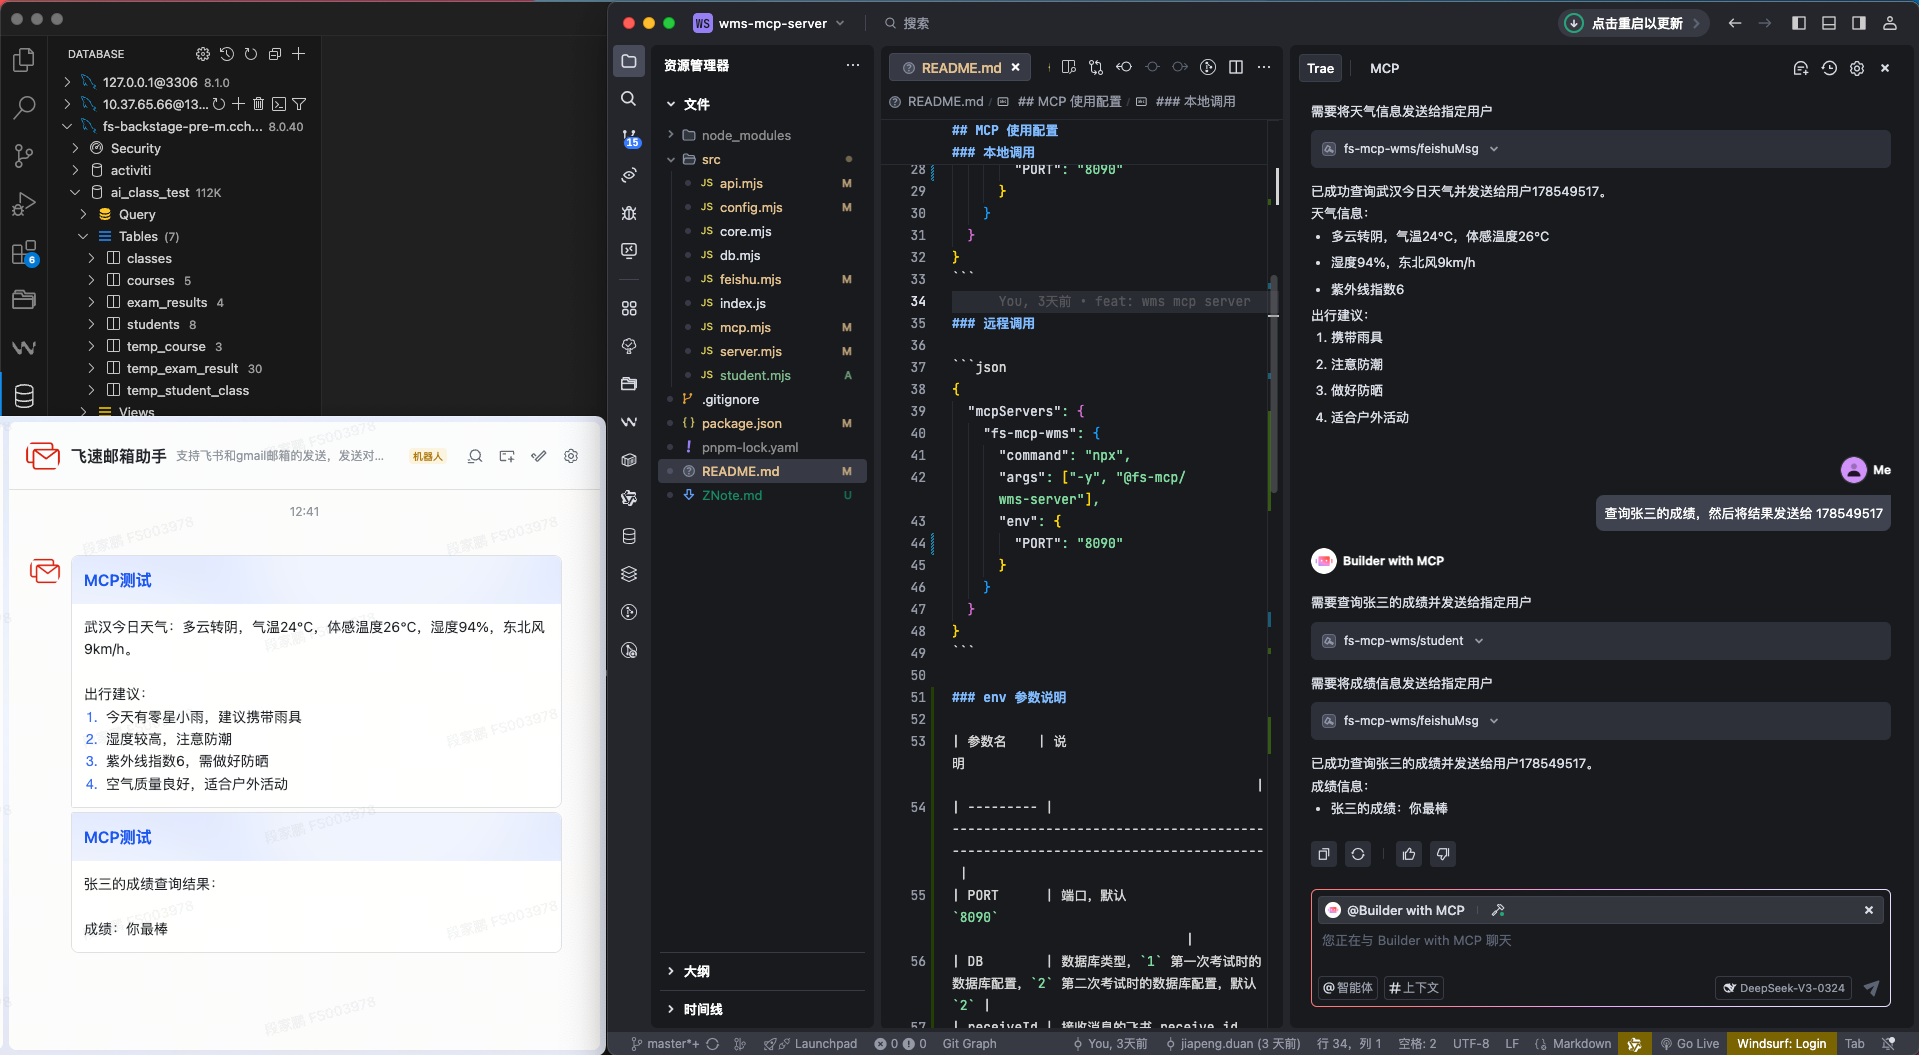
Task: Open the Database view in the left window's activity bar
Action: tap(24, 396)
